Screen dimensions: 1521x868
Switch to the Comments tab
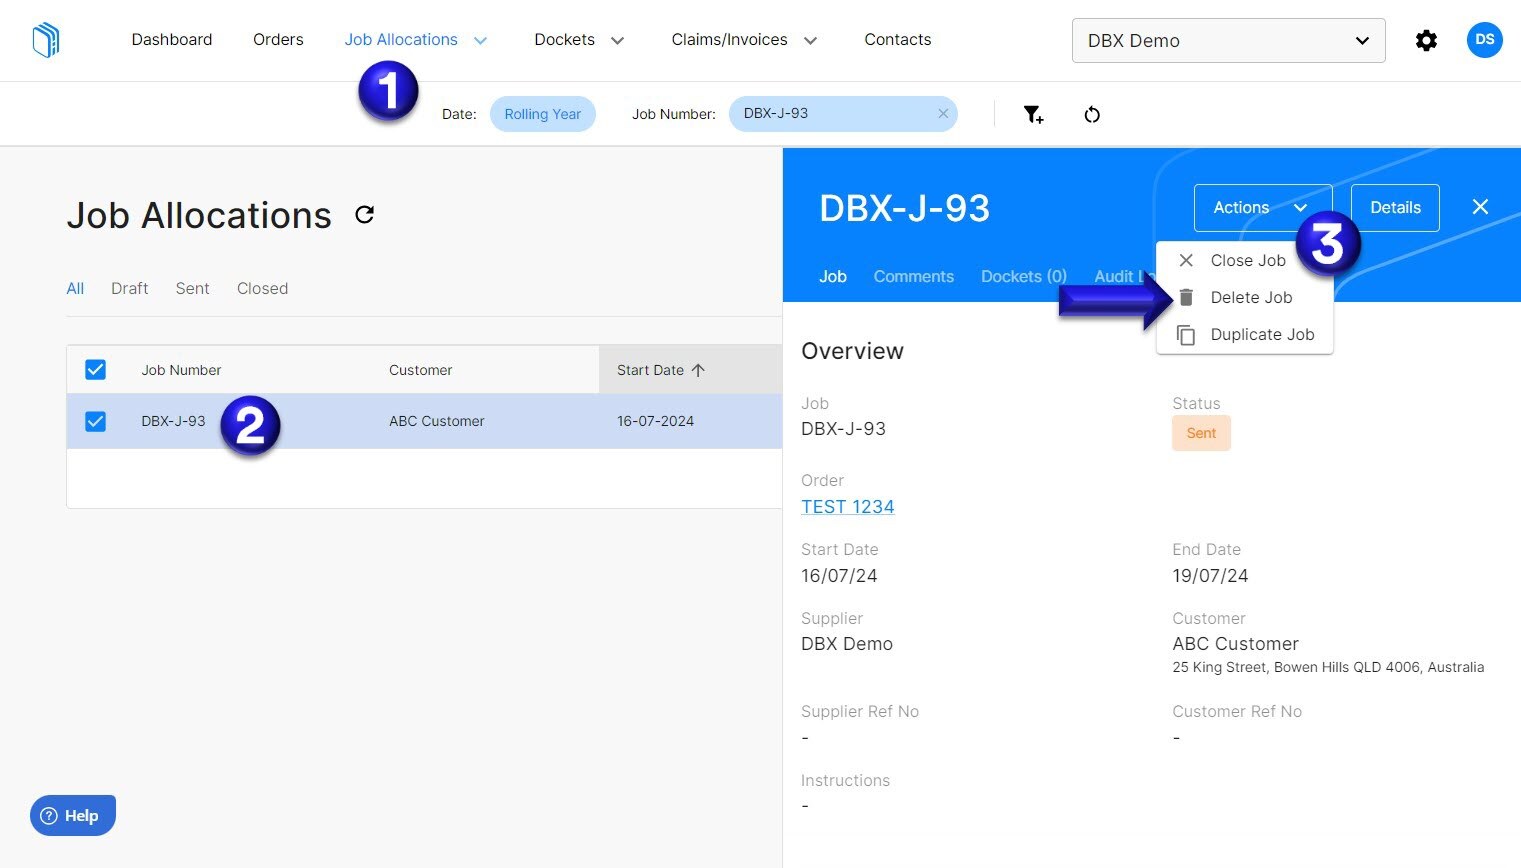(913, 276)
